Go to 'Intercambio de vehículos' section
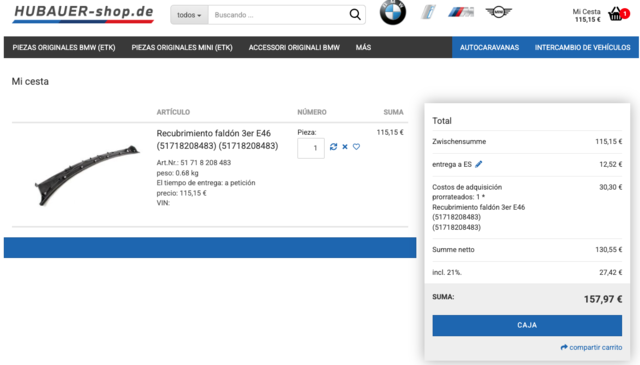Screen dimensions: 640x365 click(582, 47)
